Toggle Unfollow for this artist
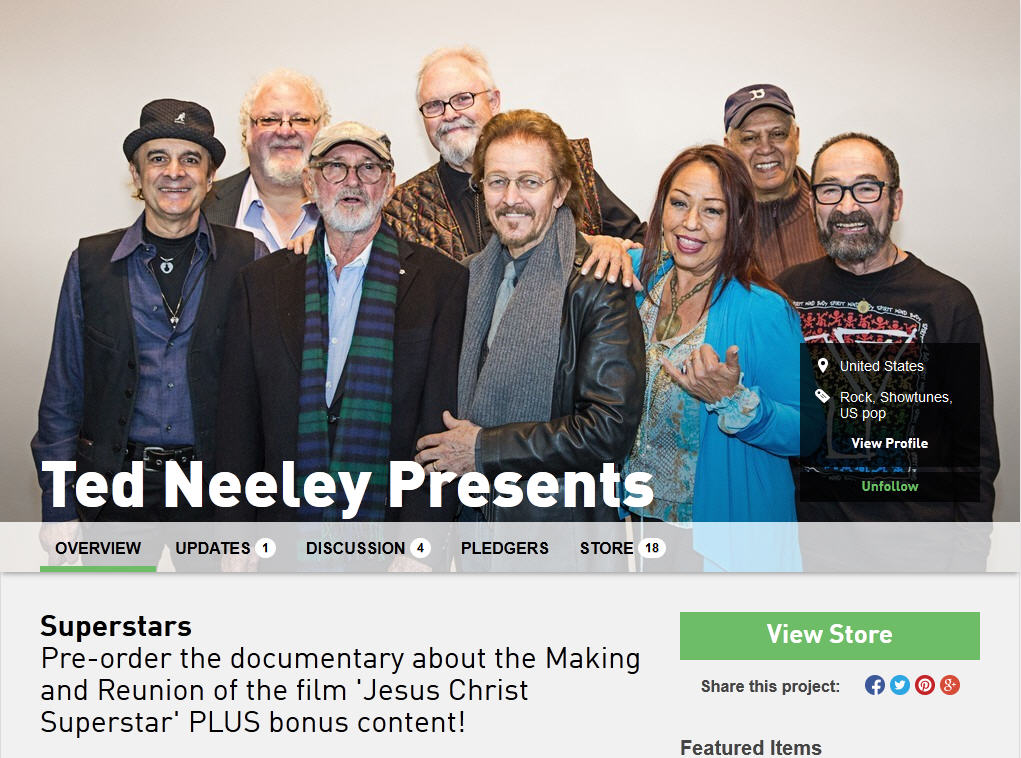The width and height of the screenshot is (1021, 758). [x=889, y=486]
